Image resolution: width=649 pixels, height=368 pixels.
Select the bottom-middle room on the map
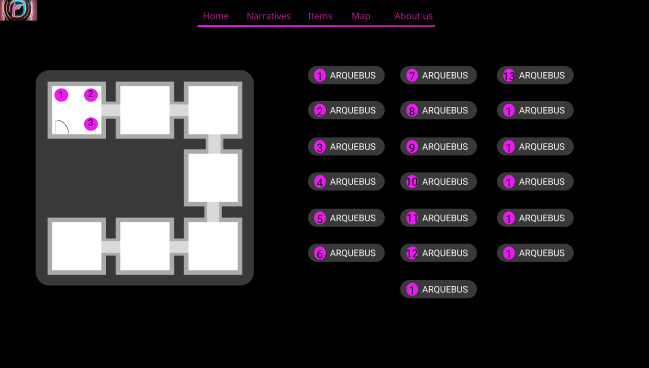[x=145, y=246]
